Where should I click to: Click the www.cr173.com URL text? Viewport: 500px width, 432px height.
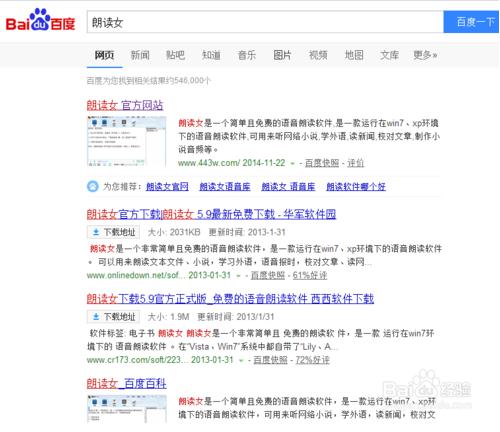tap(137, 360)
